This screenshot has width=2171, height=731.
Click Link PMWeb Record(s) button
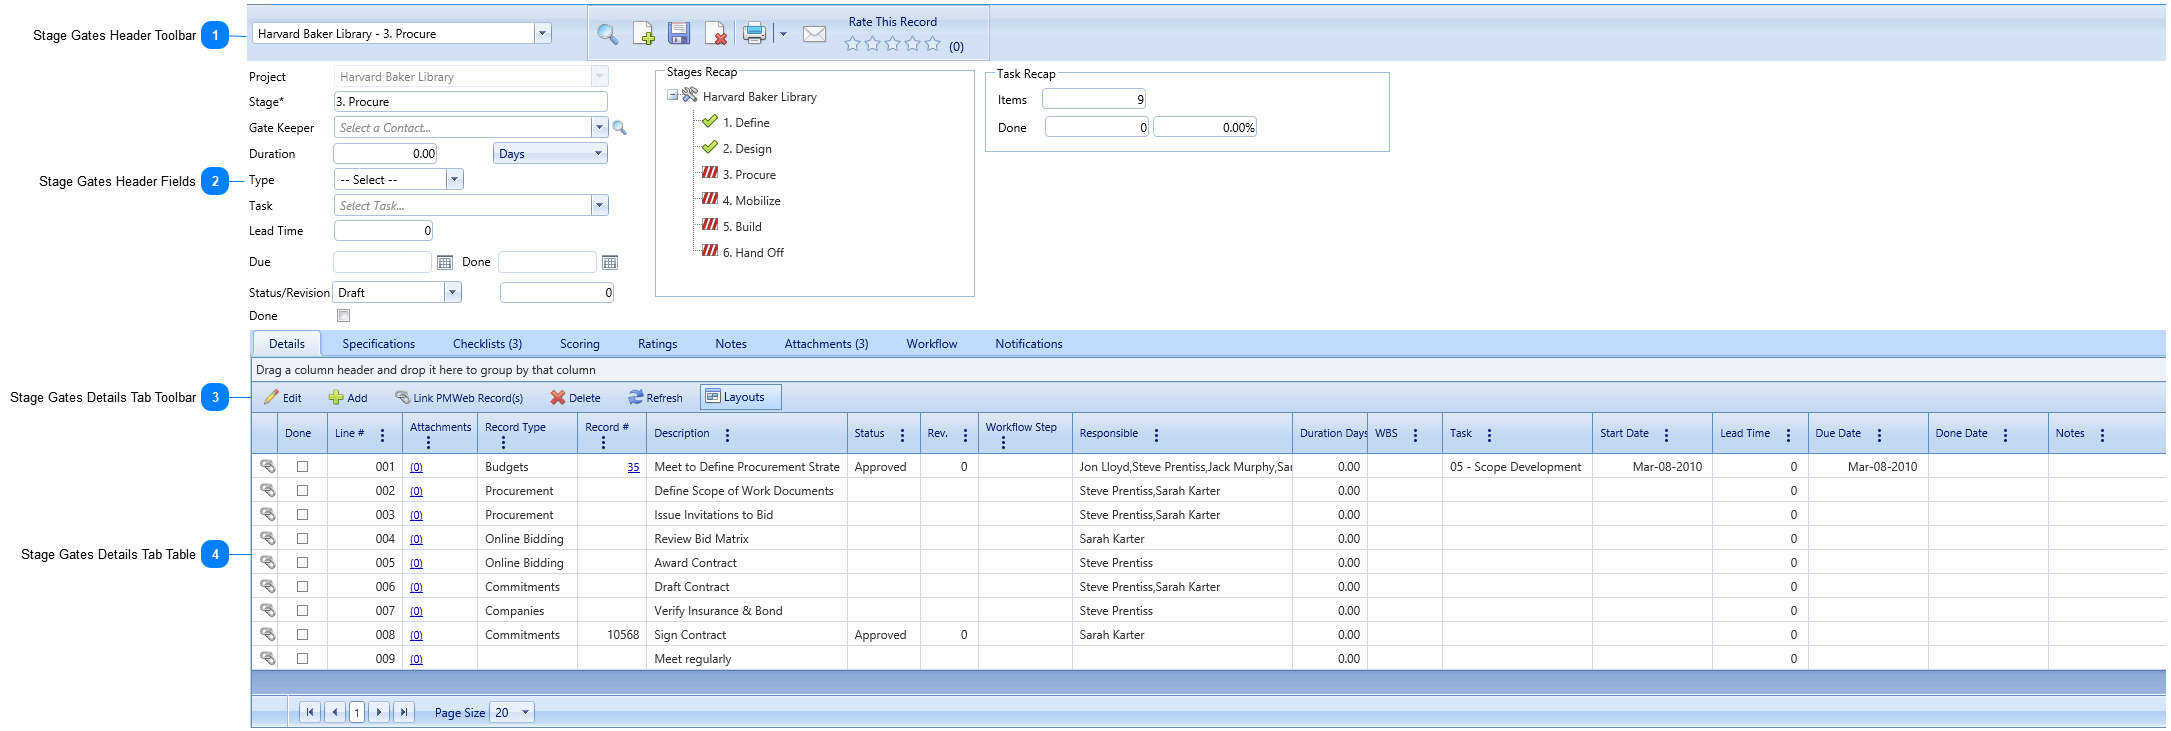click(x=459, y=398)
